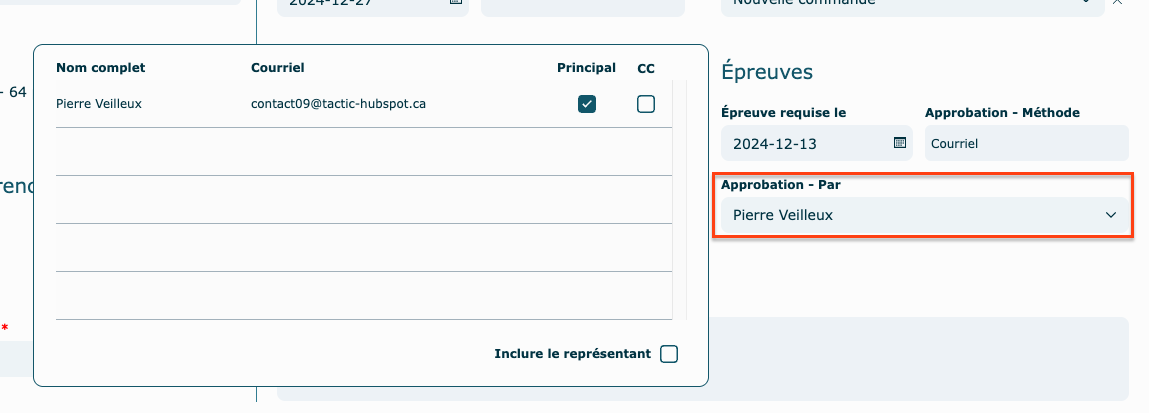Click the large empty text area below Épreuves

(x=918, y=358)
